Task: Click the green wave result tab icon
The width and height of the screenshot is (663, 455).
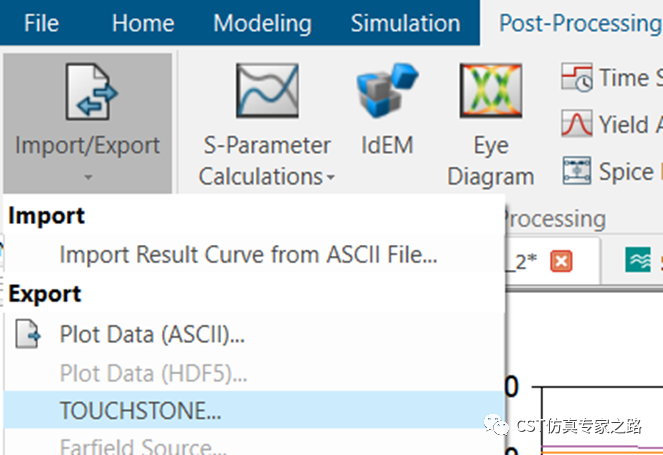Action: [x=638, y=260]
